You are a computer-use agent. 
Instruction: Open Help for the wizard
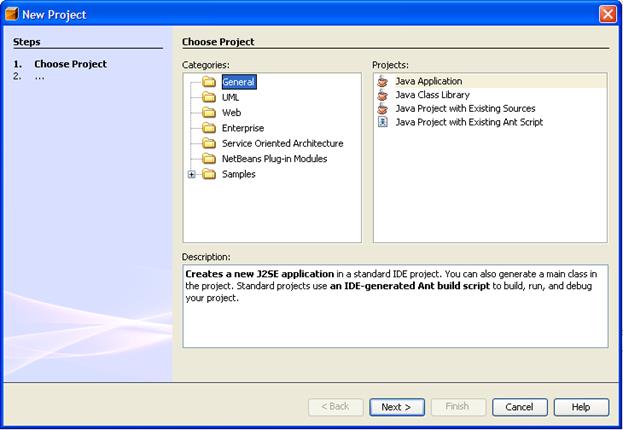pos(581,407)
